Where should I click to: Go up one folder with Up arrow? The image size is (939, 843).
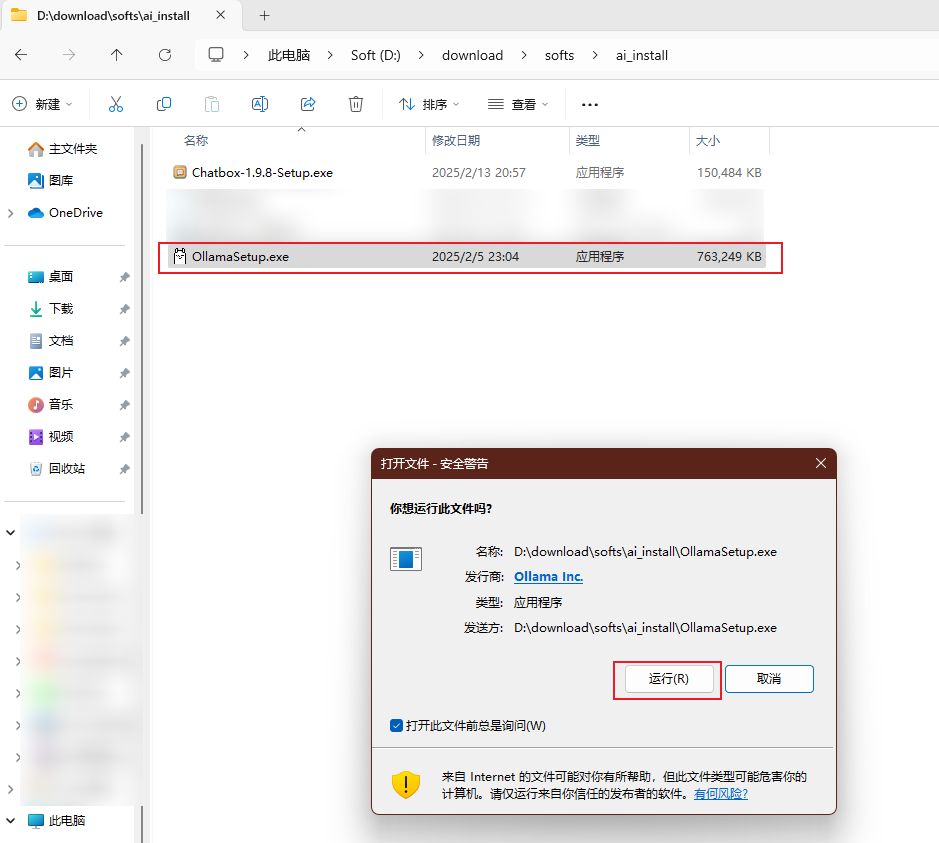click(x=117, y=55)
